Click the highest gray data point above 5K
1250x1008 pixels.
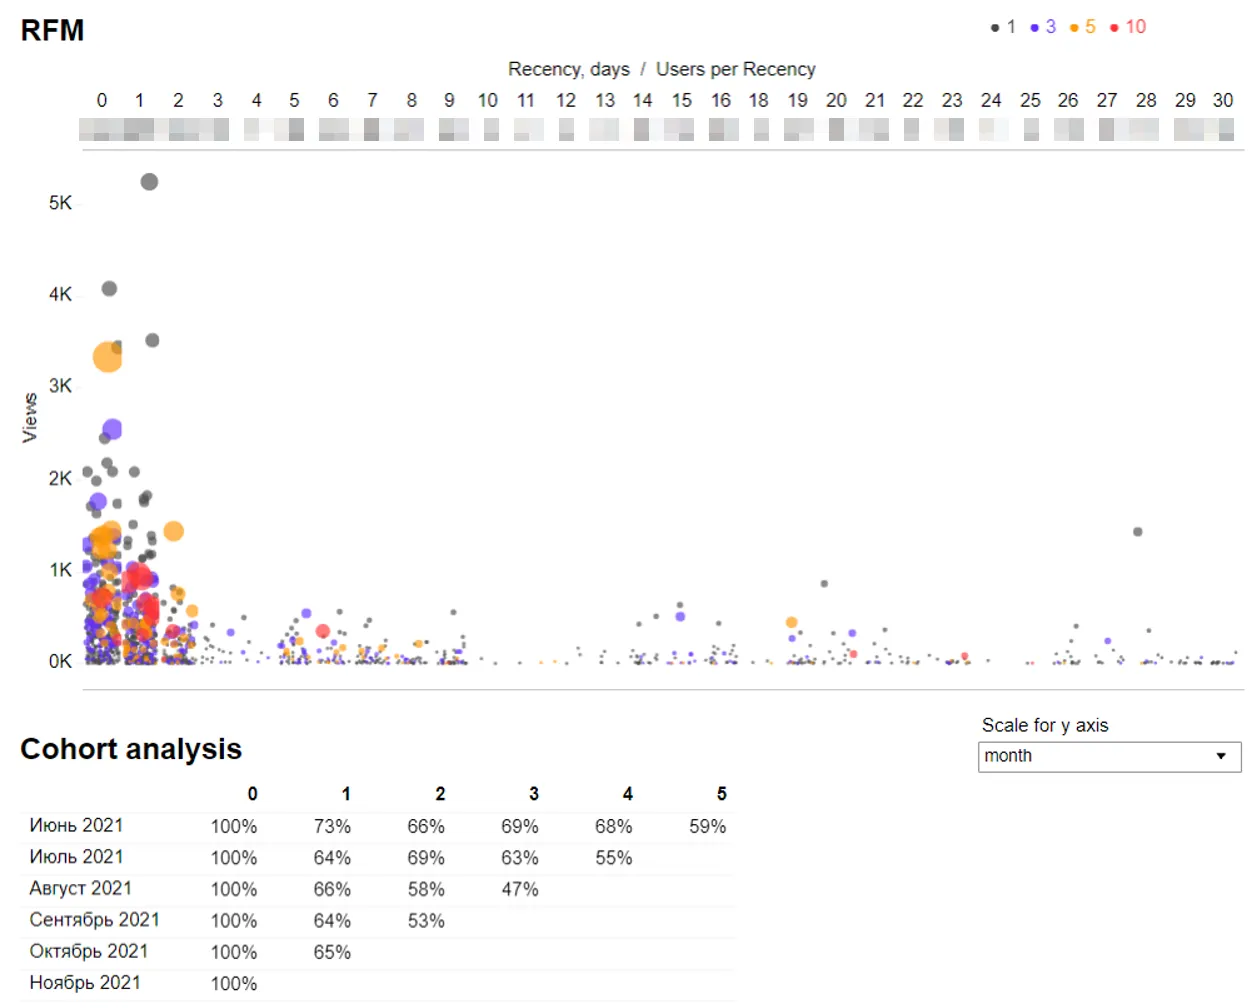click(149, 182)
